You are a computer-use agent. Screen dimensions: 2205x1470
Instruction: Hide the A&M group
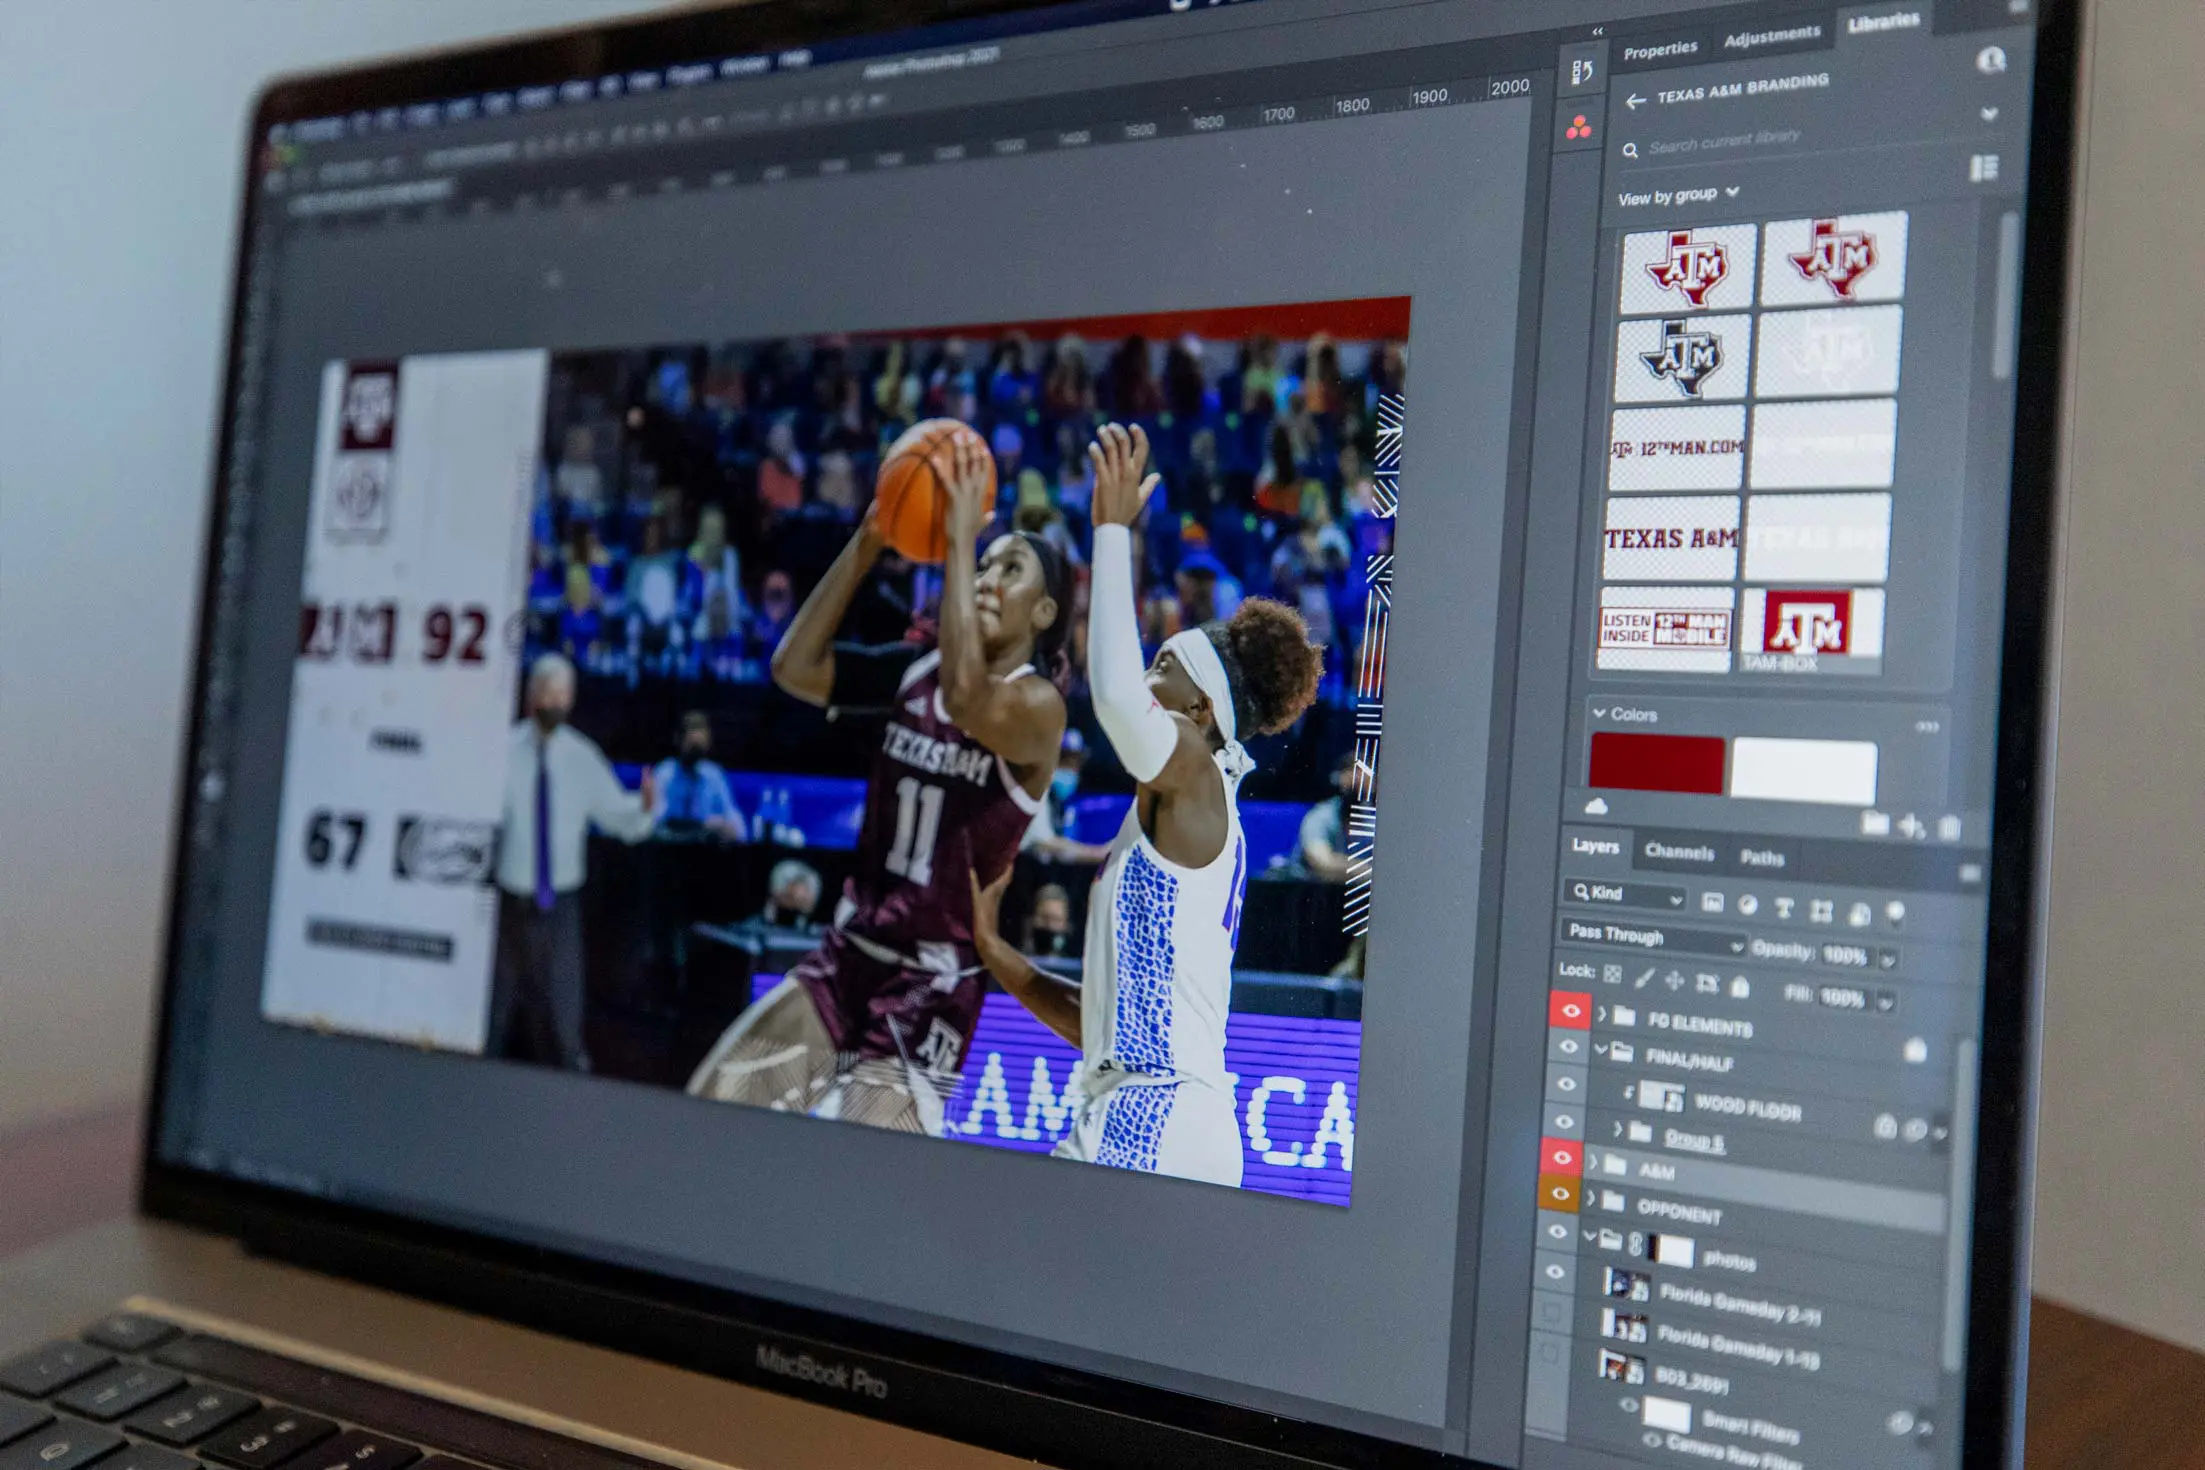click(1562, 1157)
